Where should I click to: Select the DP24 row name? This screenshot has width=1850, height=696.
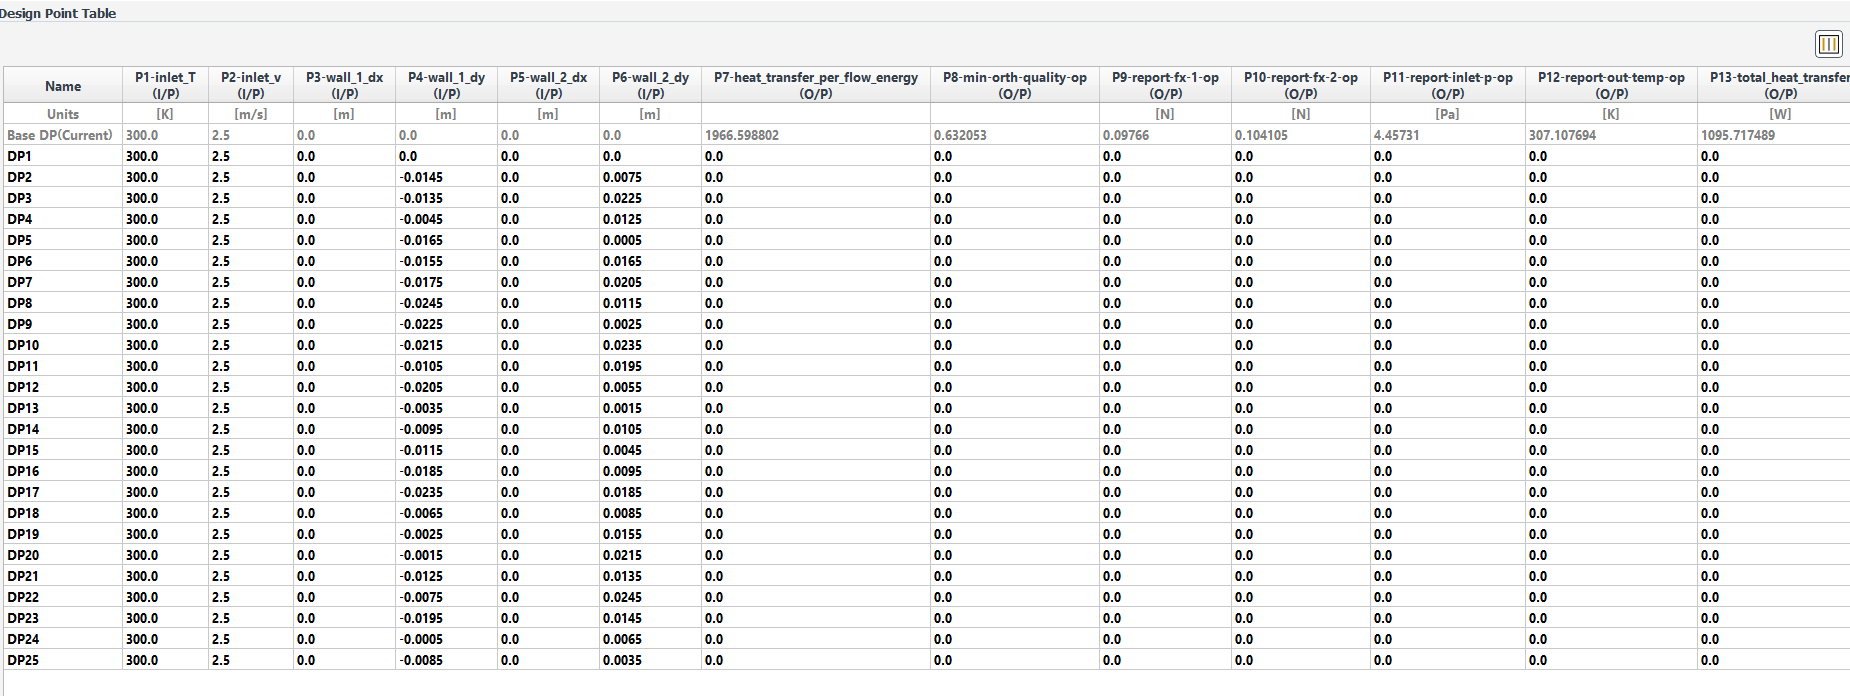pyautogui.click(x=23, y=639)
